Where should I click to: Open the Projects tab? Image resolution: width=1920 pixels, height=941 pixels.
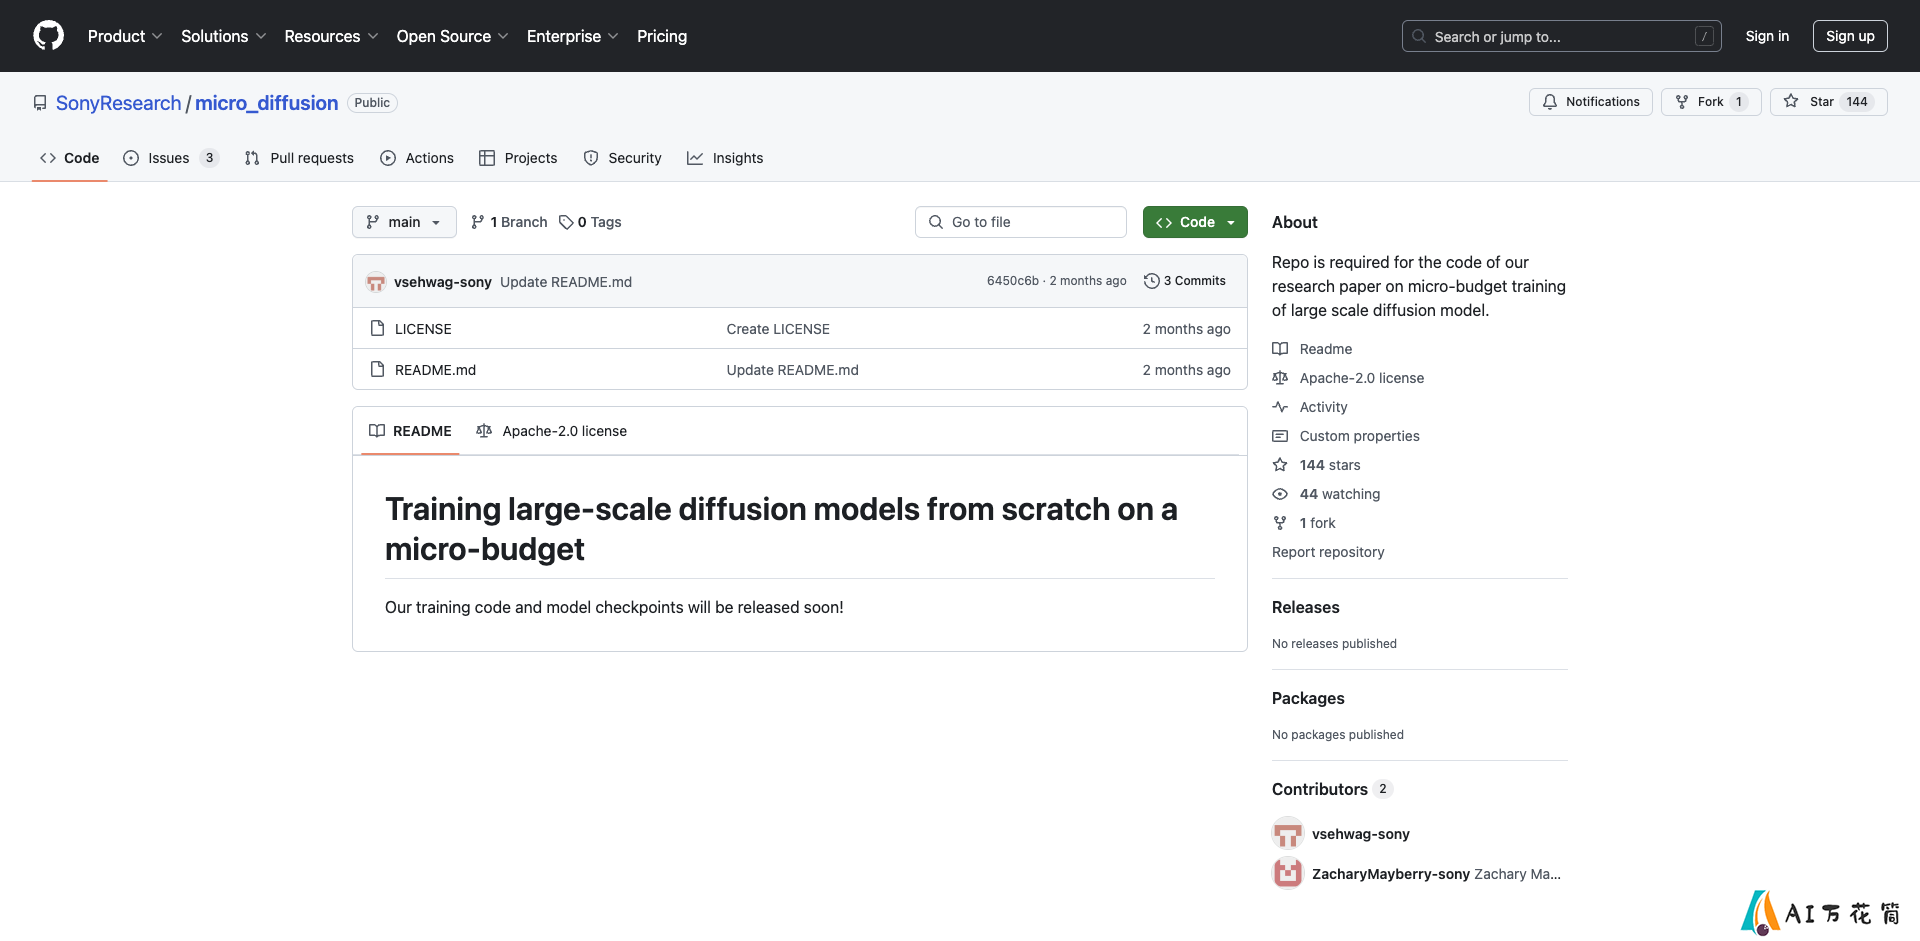(518, 158)
